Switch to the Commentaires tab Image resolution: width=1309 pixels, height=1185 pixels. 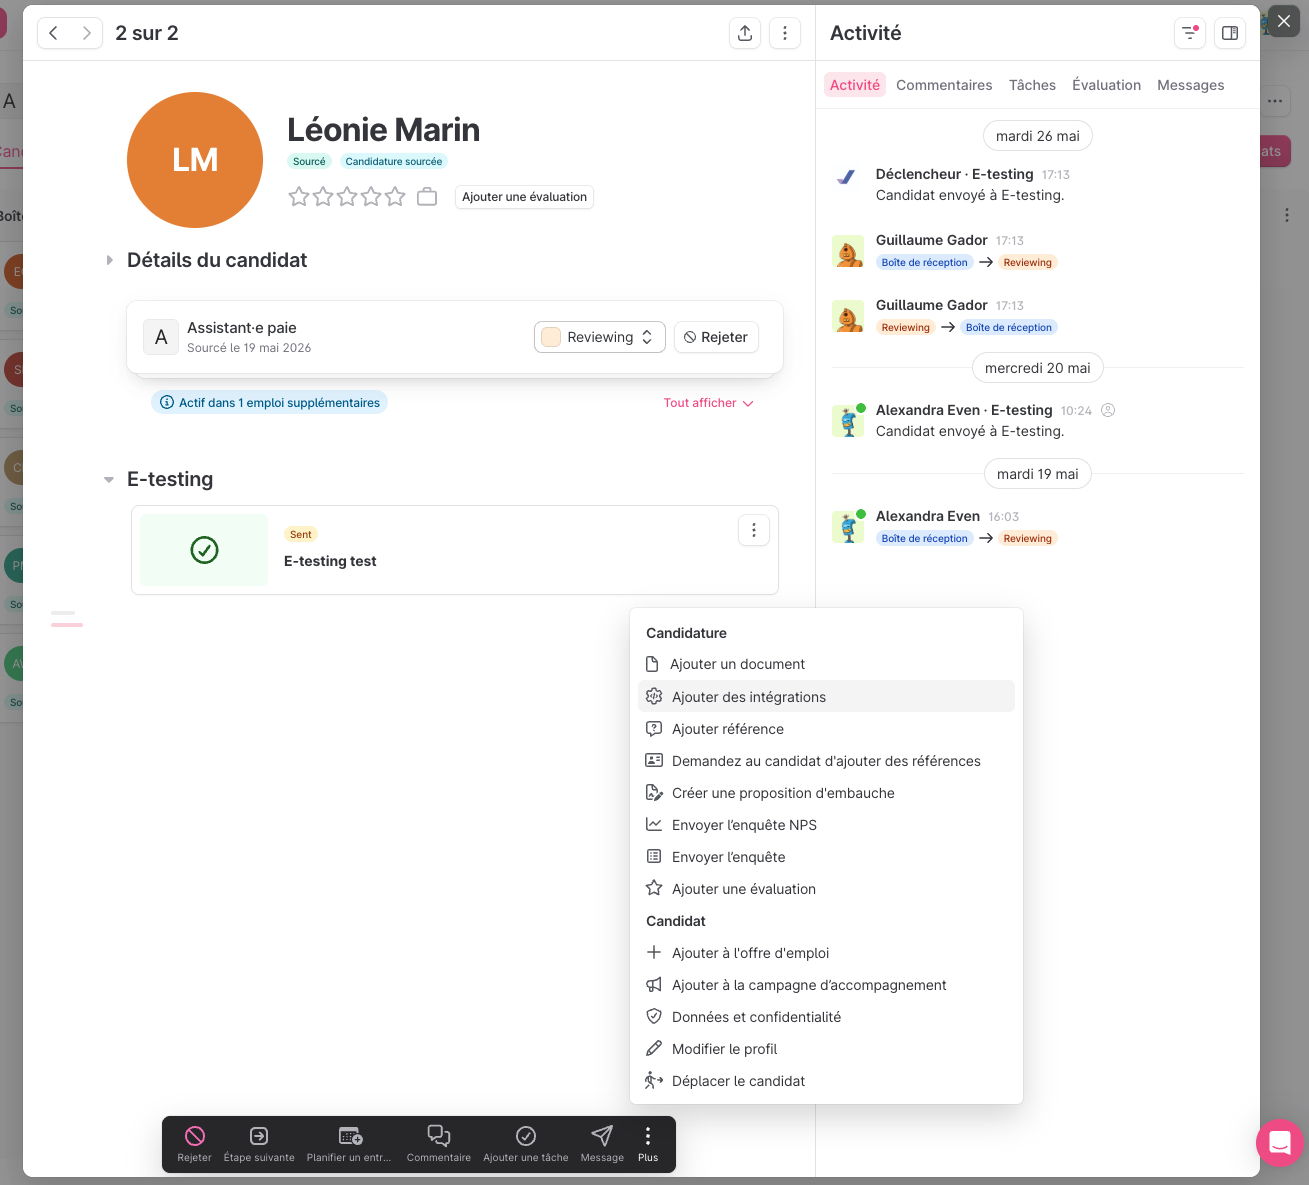coord(944,85)
